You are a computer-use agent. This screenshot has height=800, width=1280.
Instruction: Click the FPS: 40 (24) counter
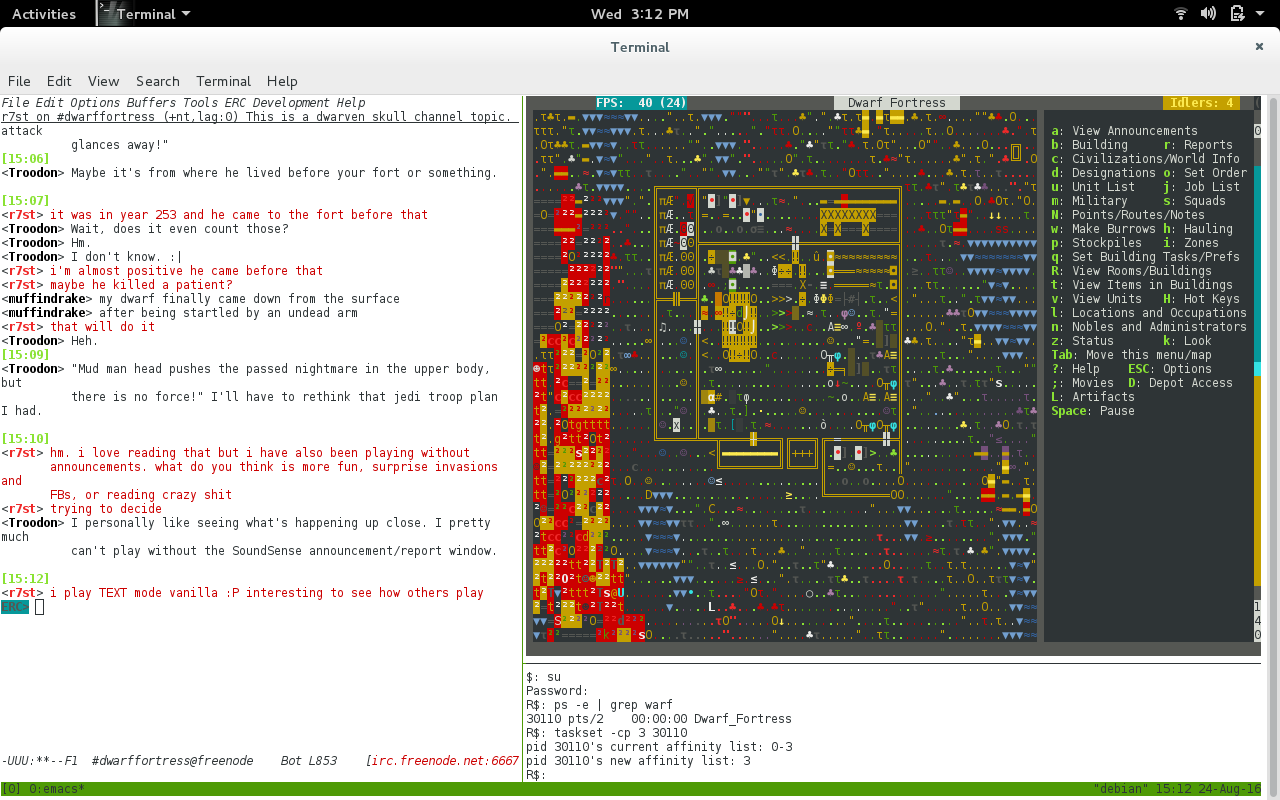[x=641, y=103]
